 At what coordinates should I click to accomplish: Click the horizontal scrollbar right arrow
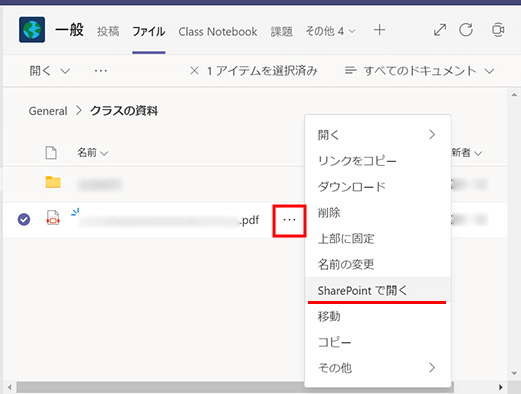click(500, 387)
